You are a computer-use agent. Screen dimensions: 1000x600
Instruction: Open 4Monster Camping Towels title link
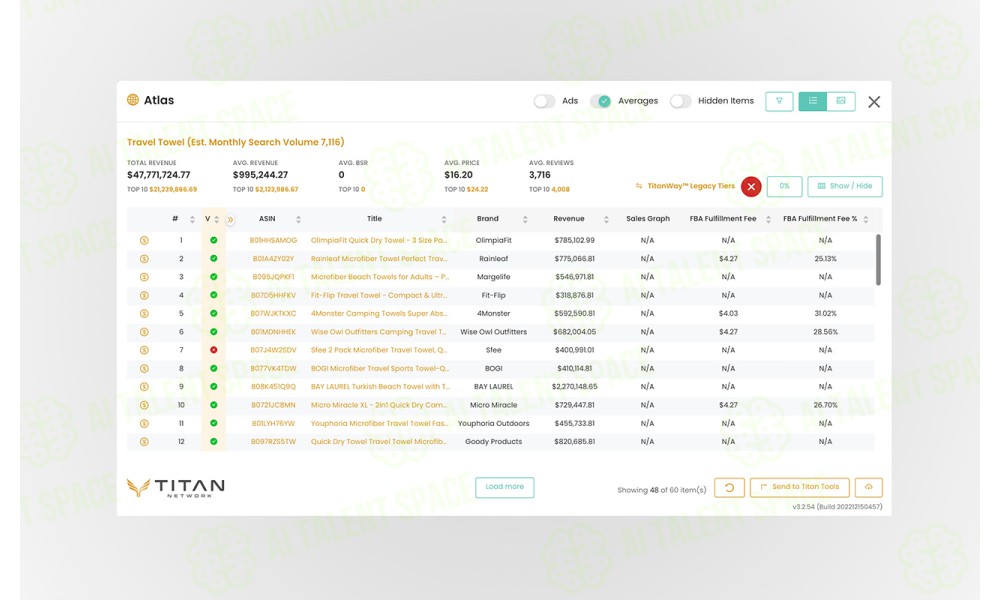pos(379,314)
